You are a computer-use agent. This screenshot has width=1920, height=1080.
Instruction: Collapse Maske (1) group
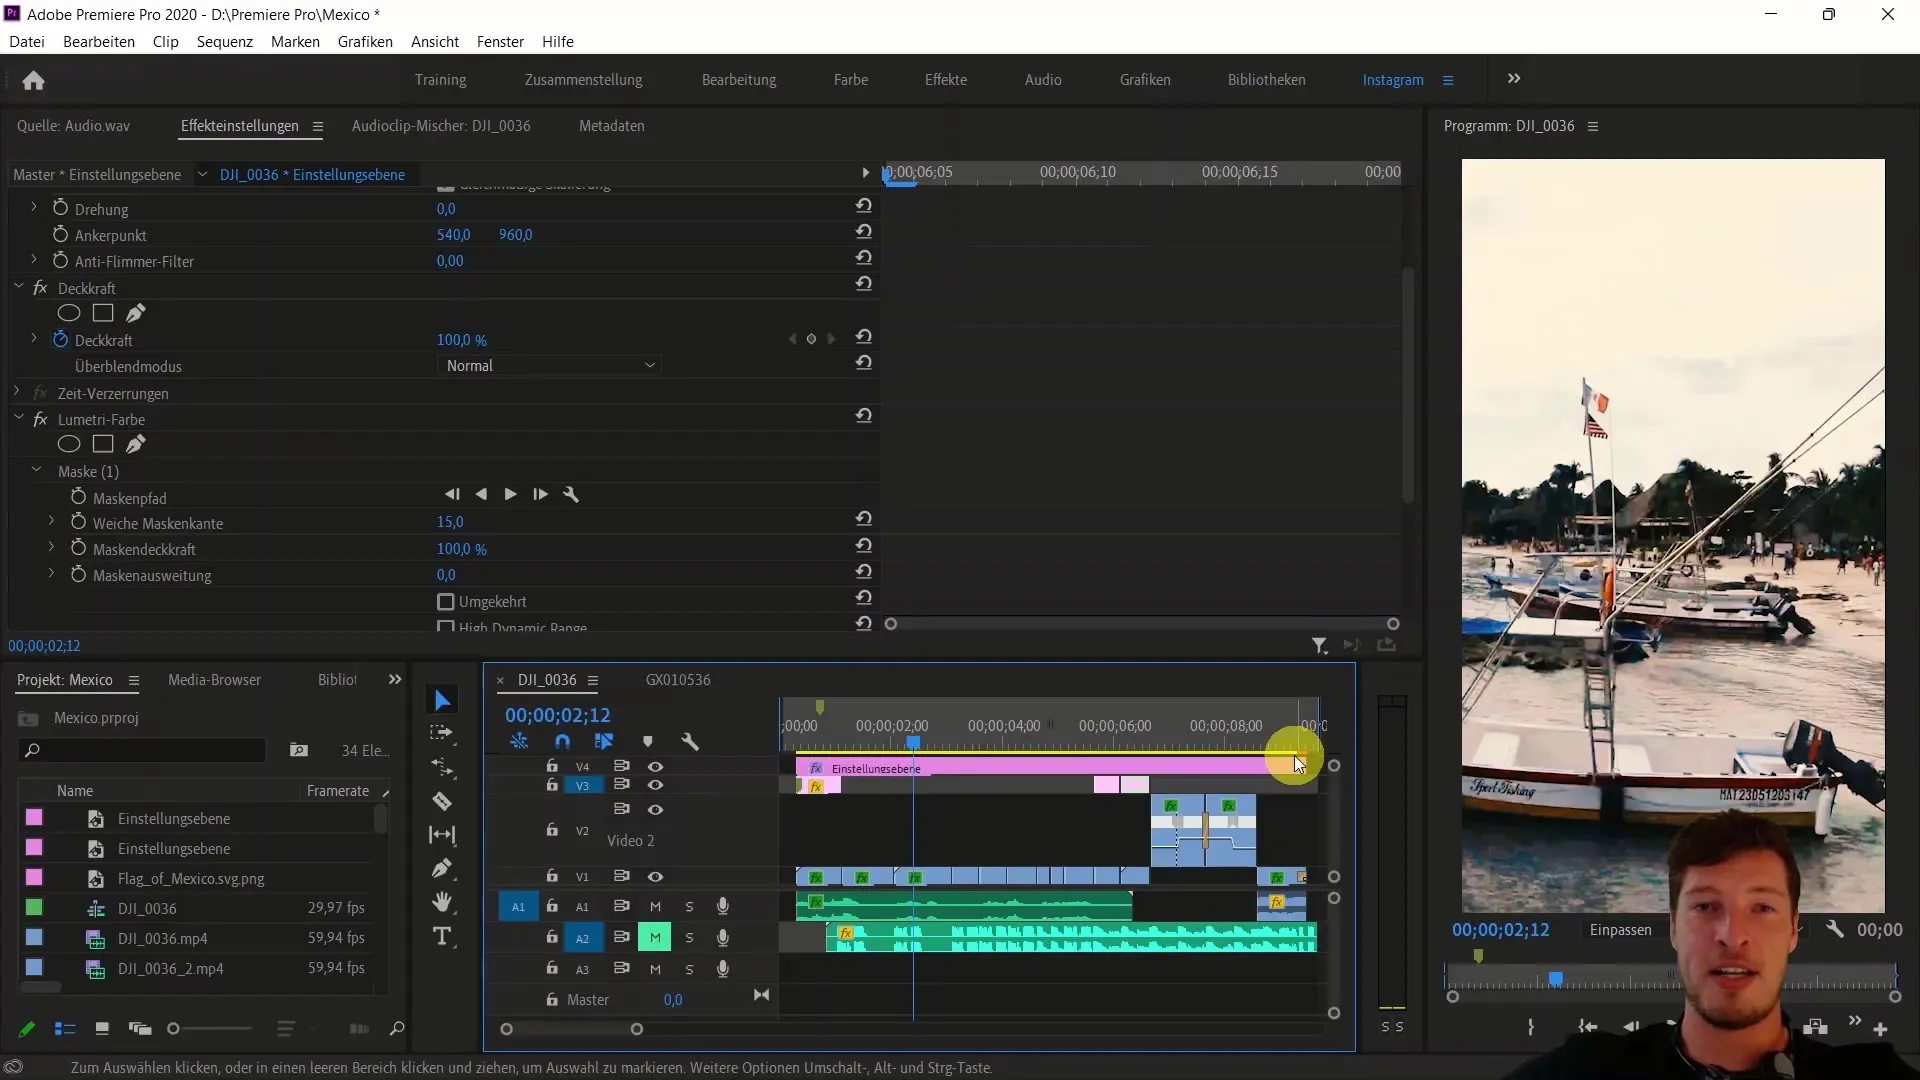(36, 469)
